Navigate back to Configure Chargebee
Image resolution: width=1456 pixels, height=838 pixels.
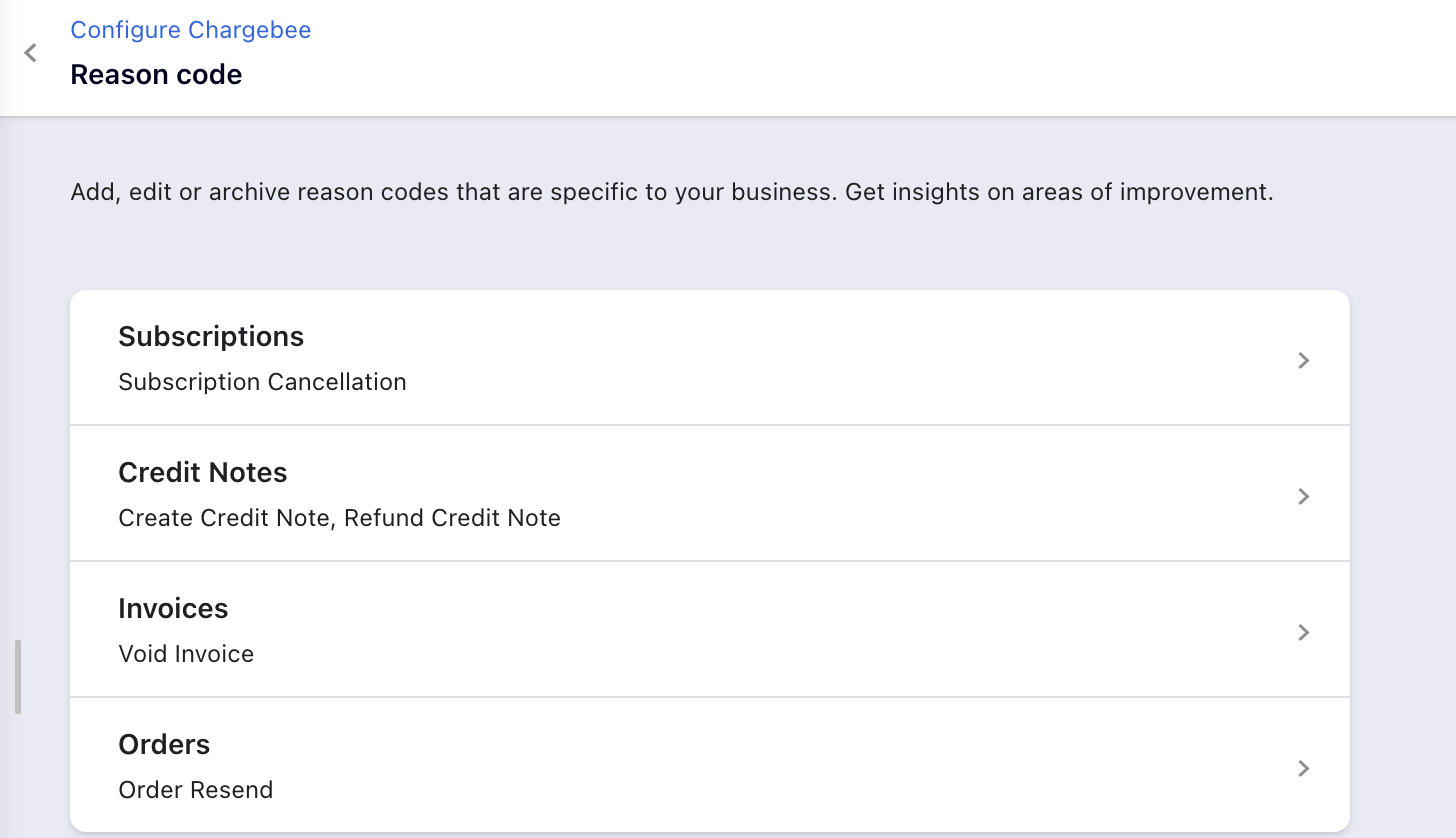(x=190, y=30)
